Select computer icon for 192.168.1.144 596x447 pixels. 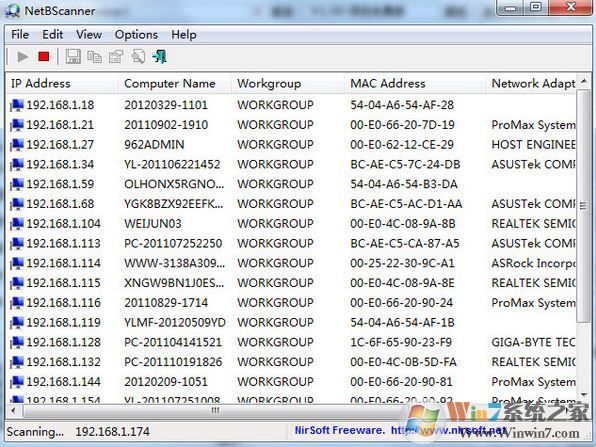pos(17,382)
